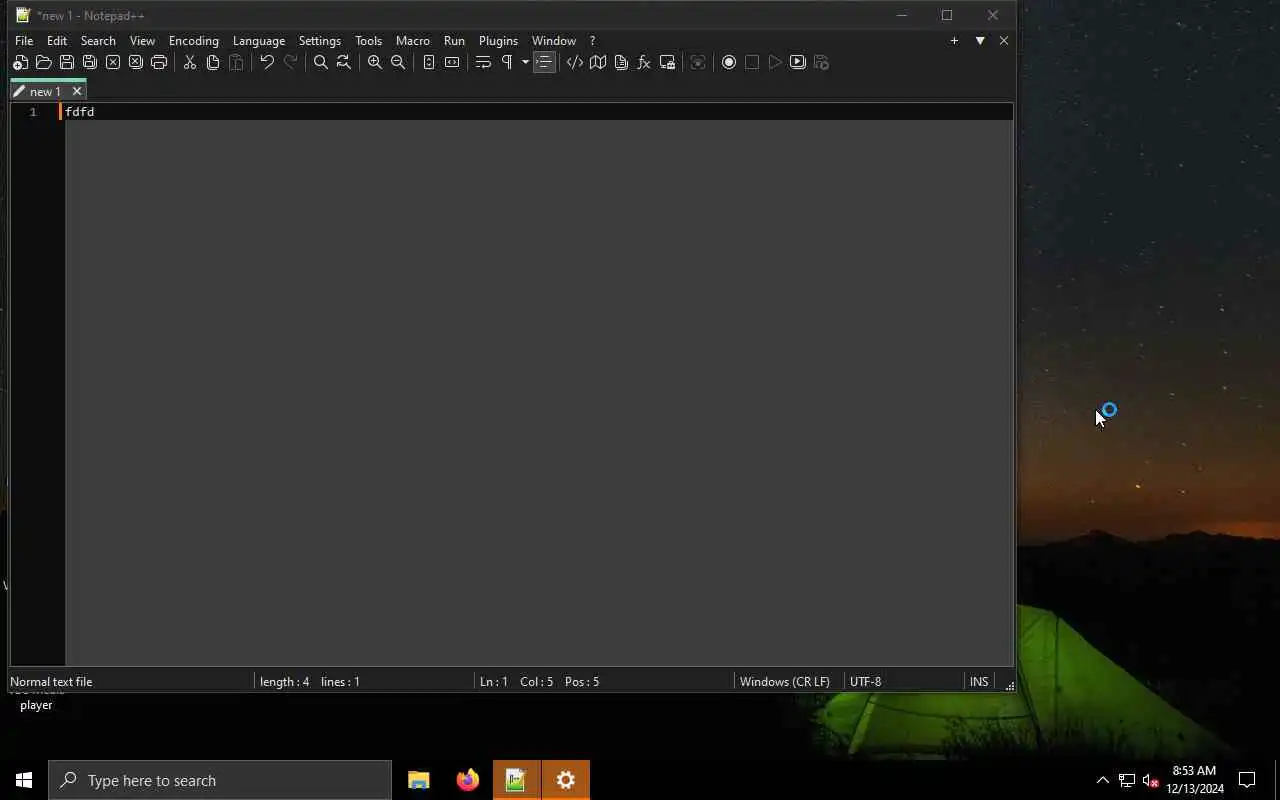The width and height of the screenshot is (1280, 800).
Task: Click the Save recorded macro icon
Action: pyautogui.click(x=821, y=62)
